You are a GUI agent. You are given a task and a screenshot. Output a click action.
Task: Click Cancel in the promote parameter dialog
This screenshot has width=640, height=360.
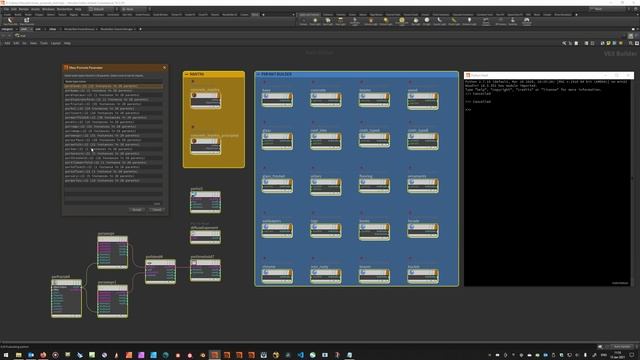tap(156, 210)
